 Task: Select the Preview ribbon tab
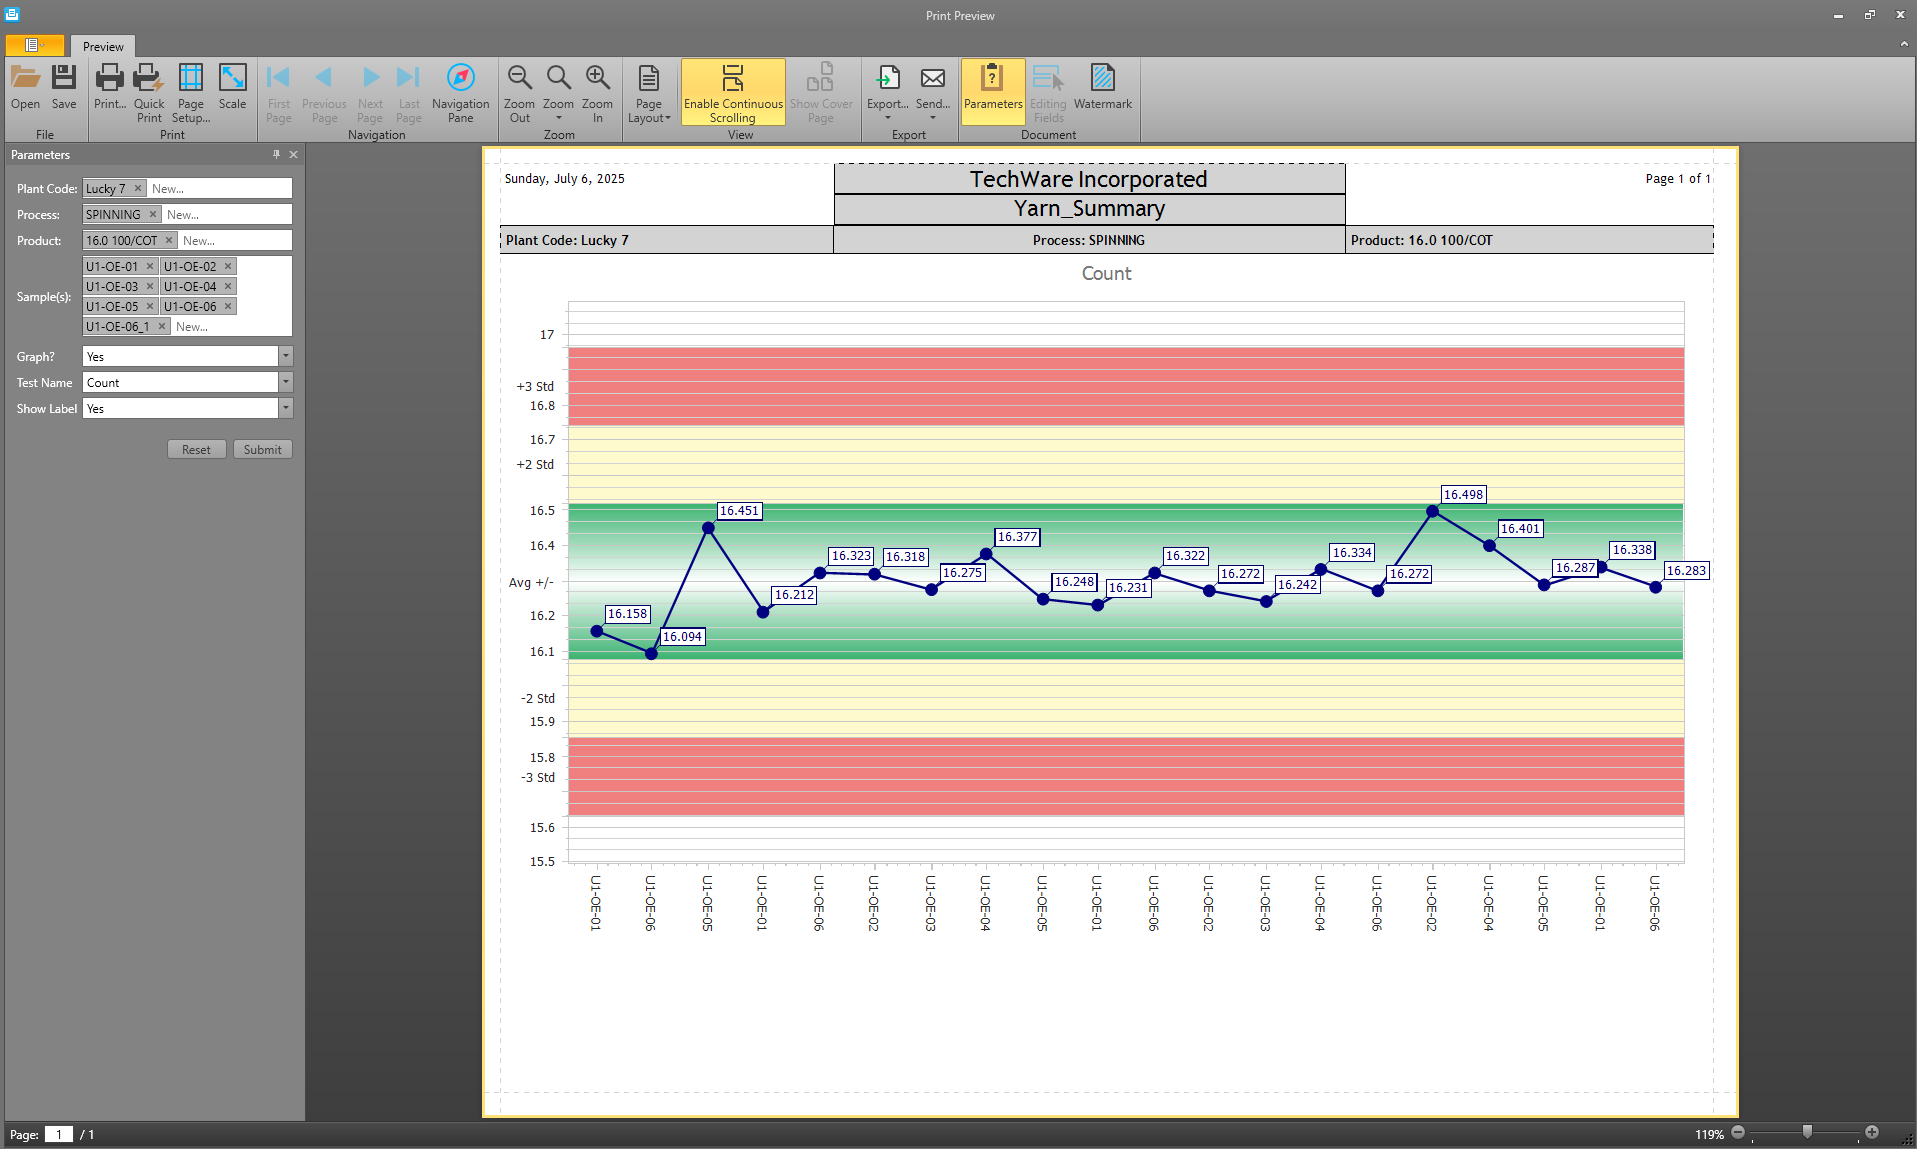tap(103, 47)
